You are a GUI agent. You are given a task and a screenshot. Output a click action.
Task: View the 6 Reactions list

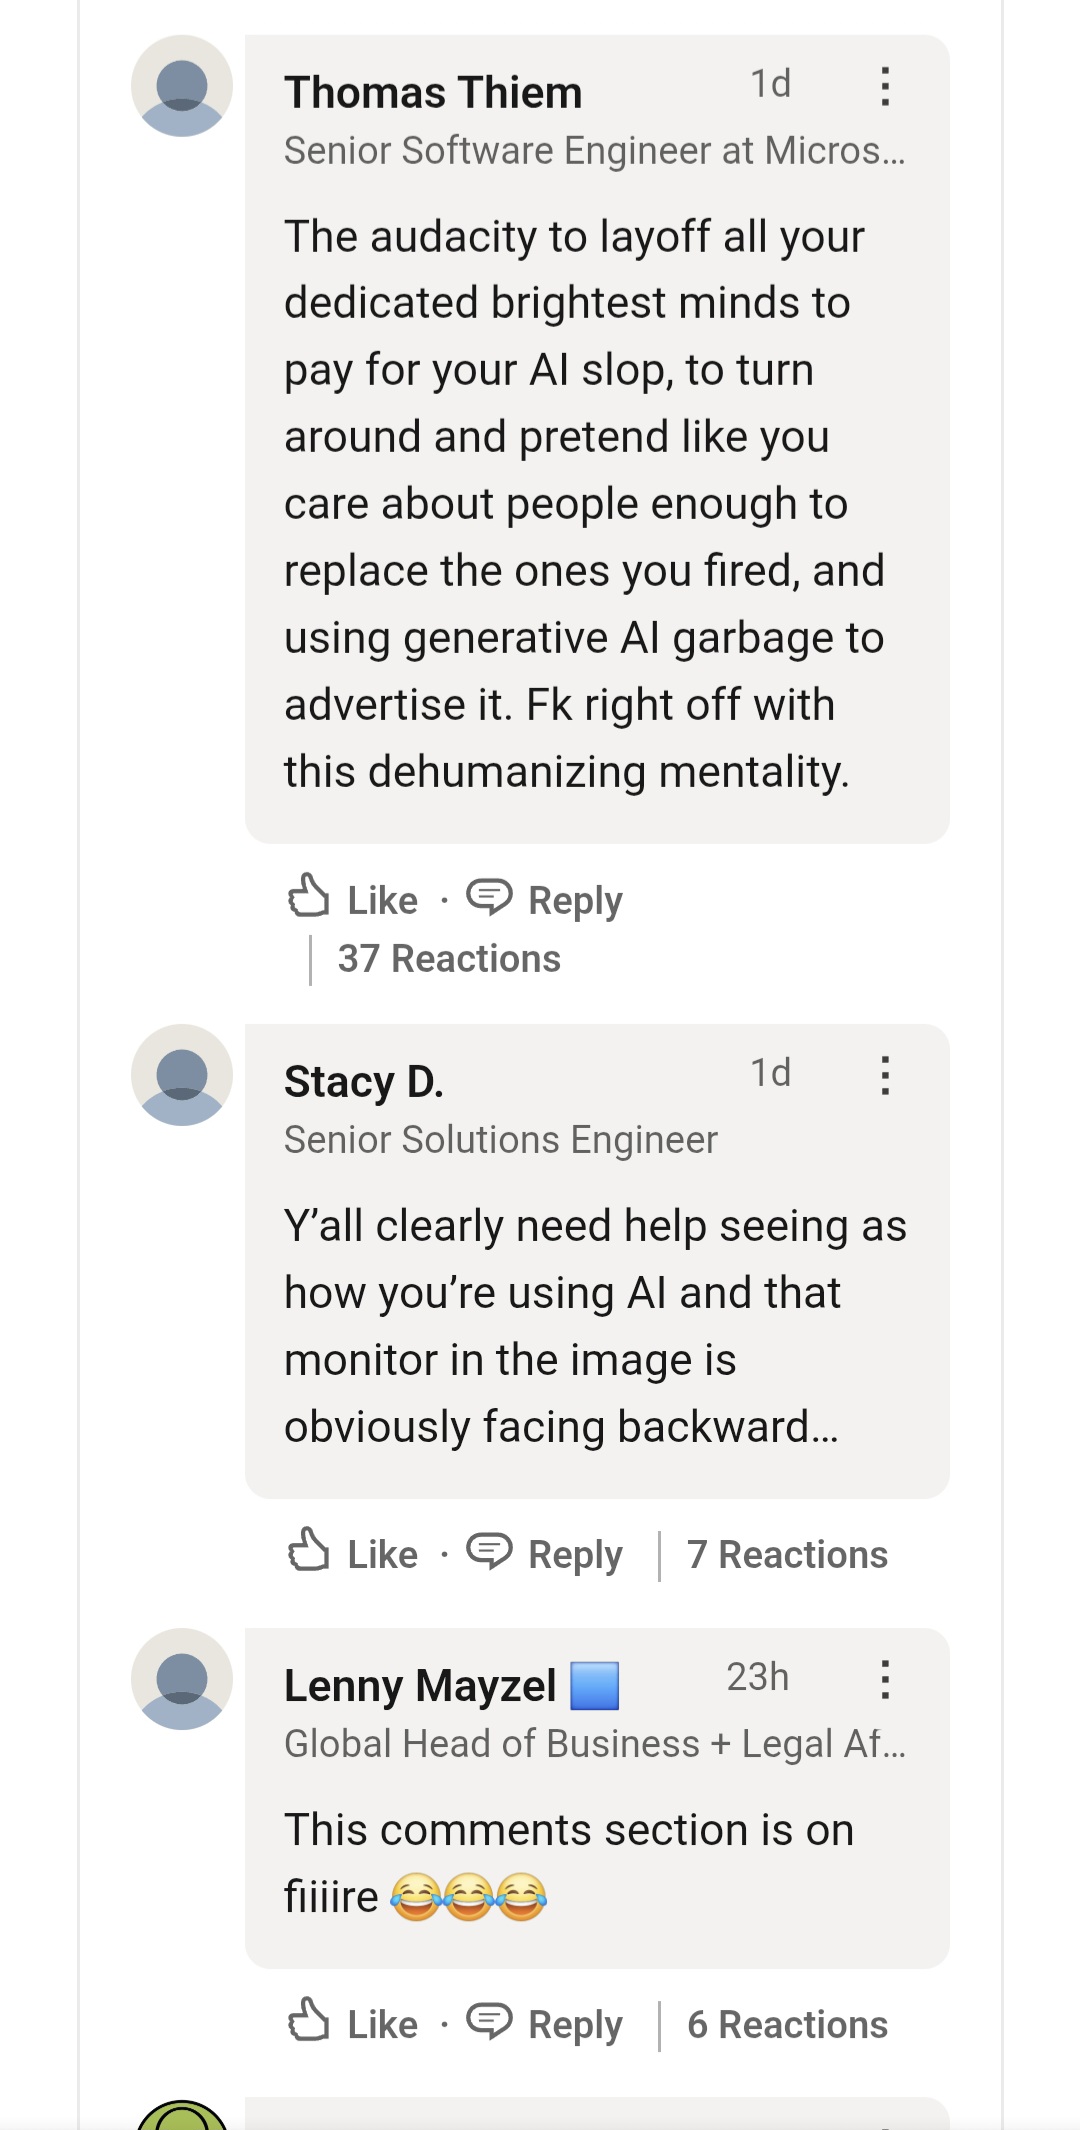[x=787, y=2025]
